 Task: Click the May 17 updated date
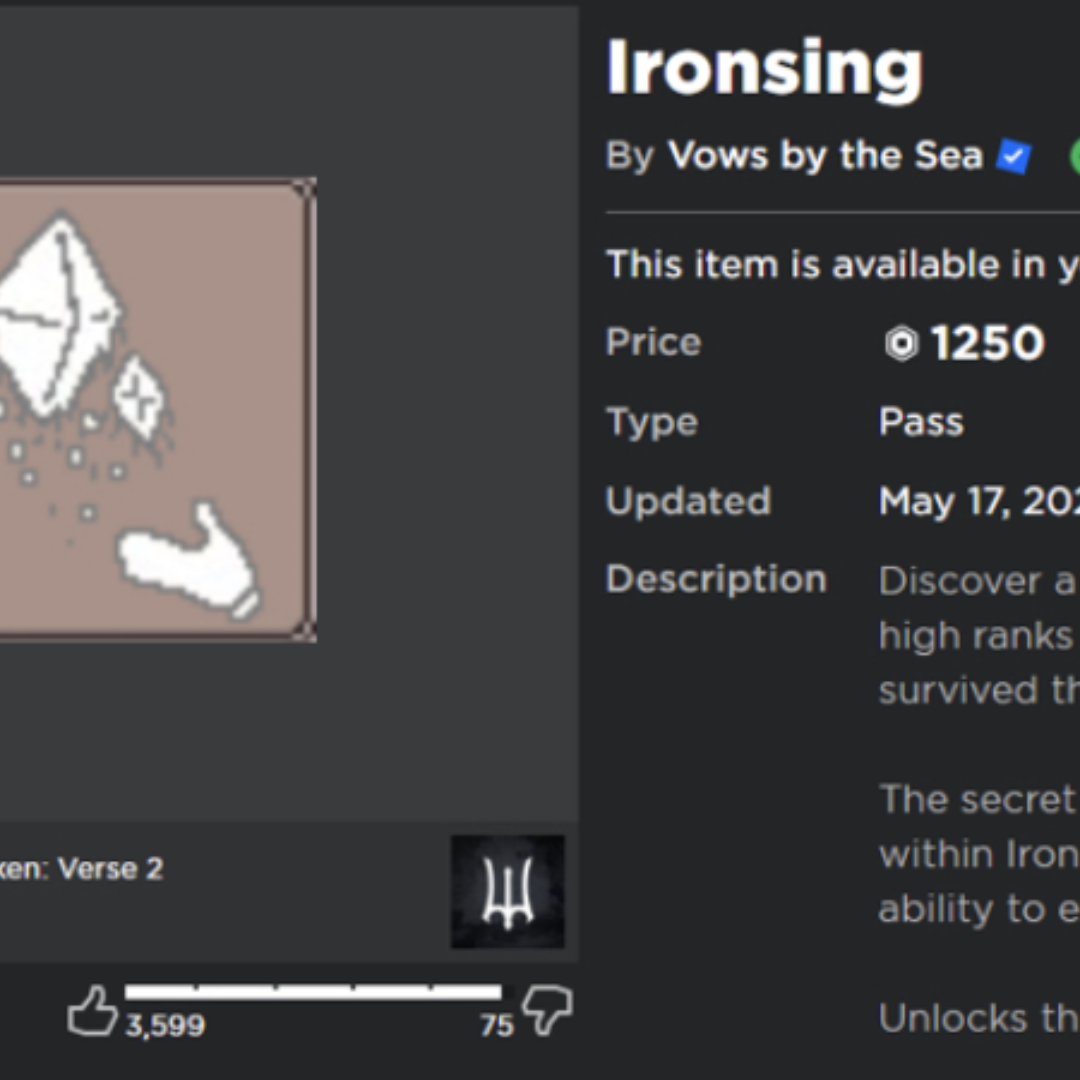point(979,501)
